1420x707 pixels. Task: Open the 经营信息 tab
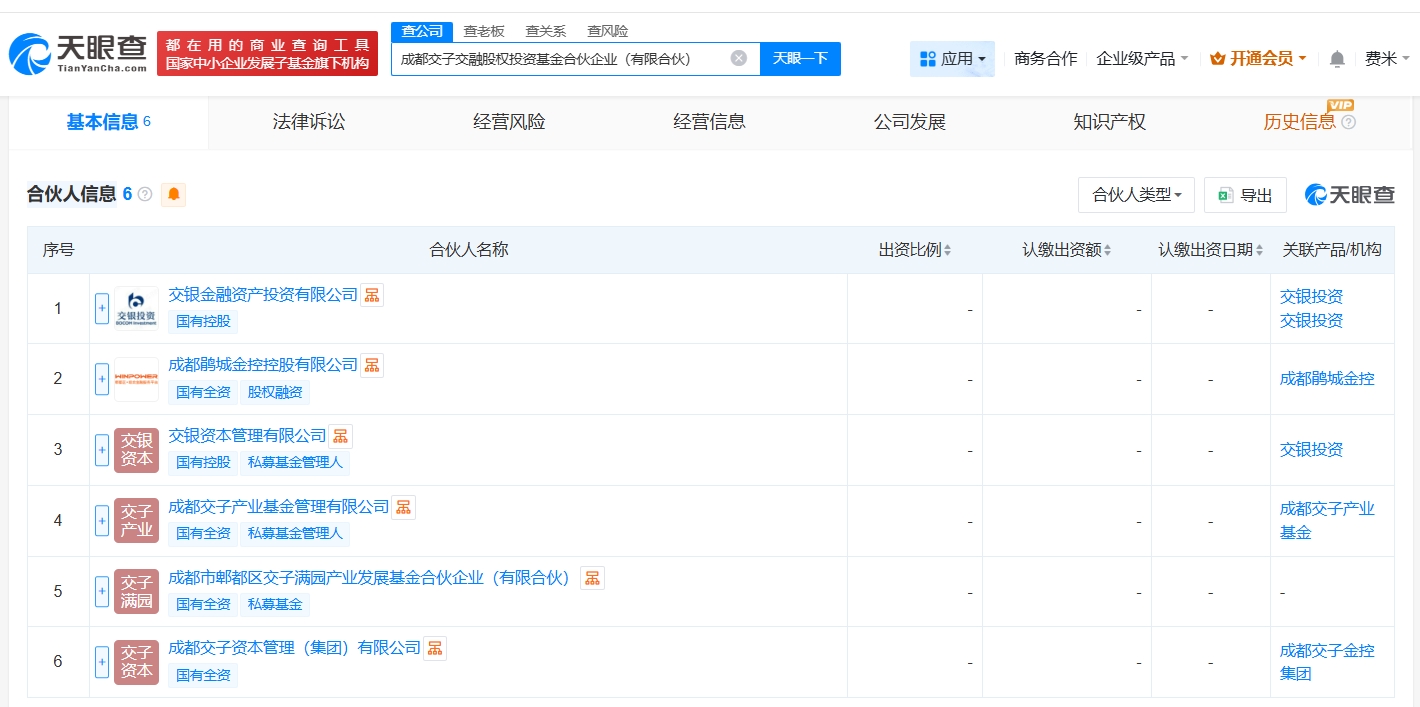pyautogui.click(x=709, y=122)
